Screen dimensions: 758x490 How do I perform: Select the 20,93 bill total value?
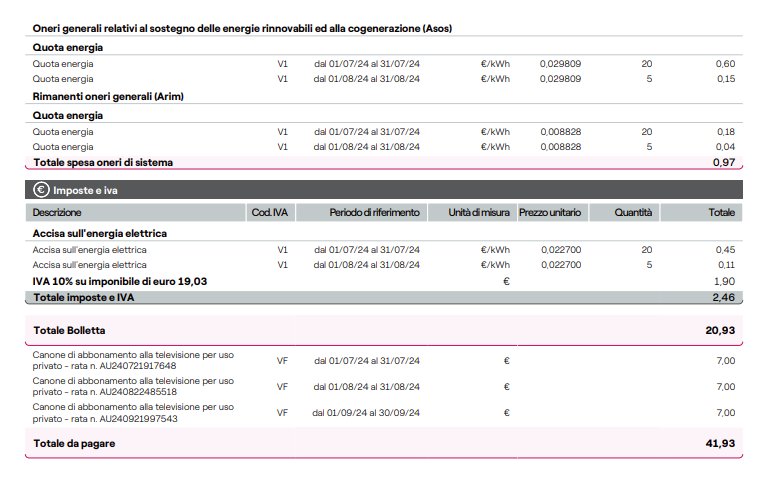coord(720,329)
